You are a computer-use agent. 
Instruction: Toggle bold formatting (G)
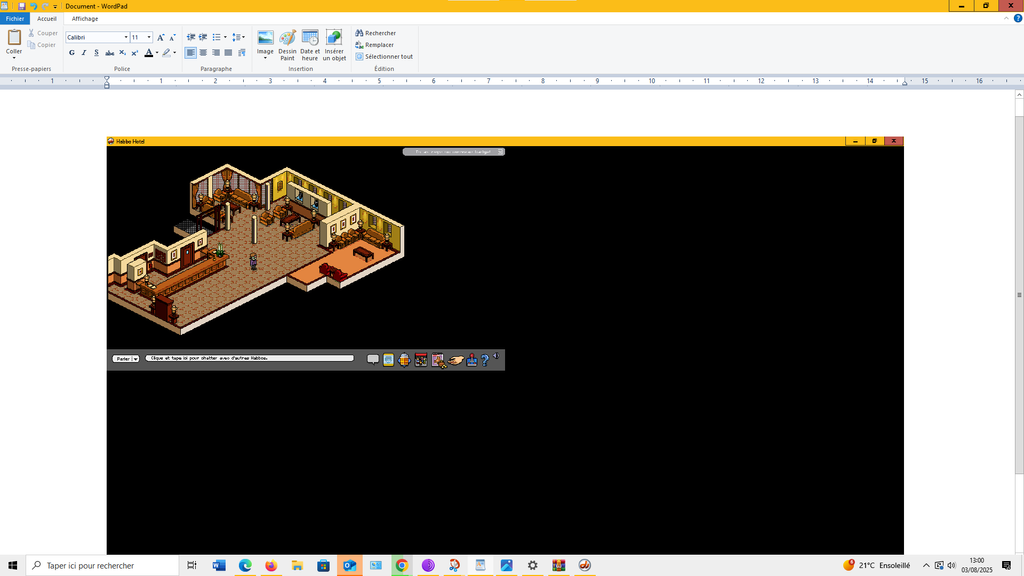[71, 53]
